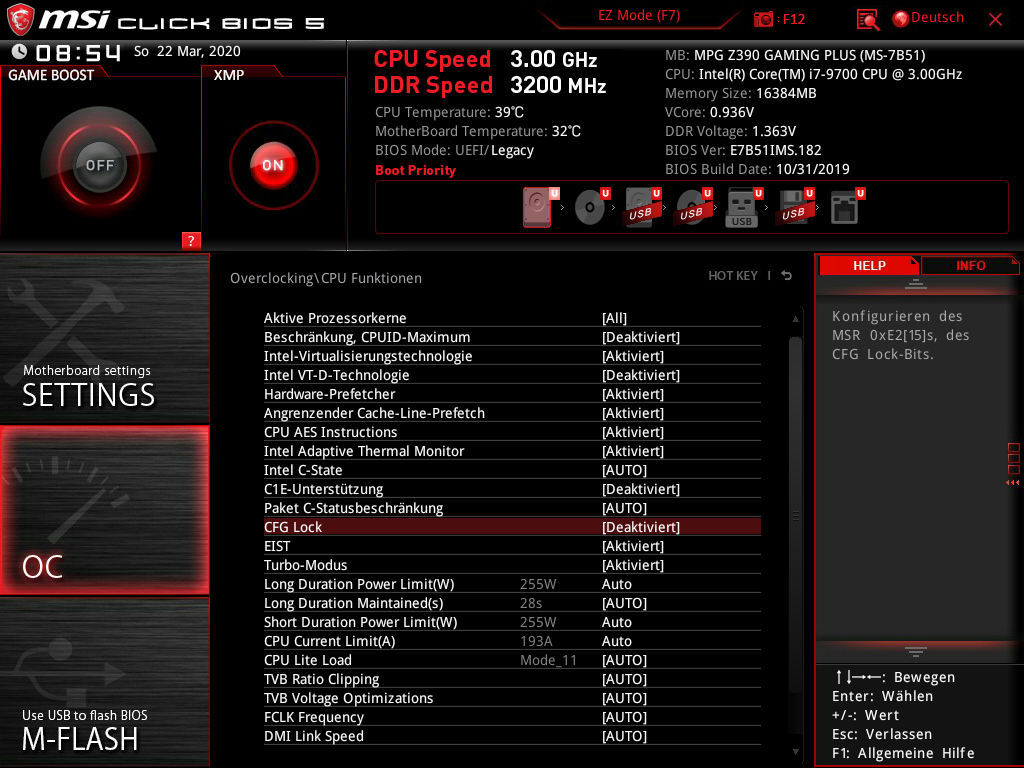Open the BIOS search magnifier icon

click(867, 20)
